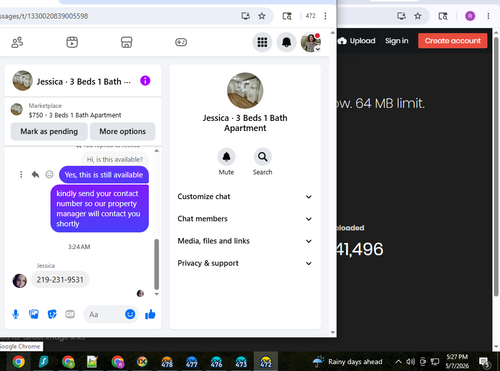The height and width of the screenshot is (371, 500).
Task: Open the Facebook notifications bell
Action: (x=286, y=42)
